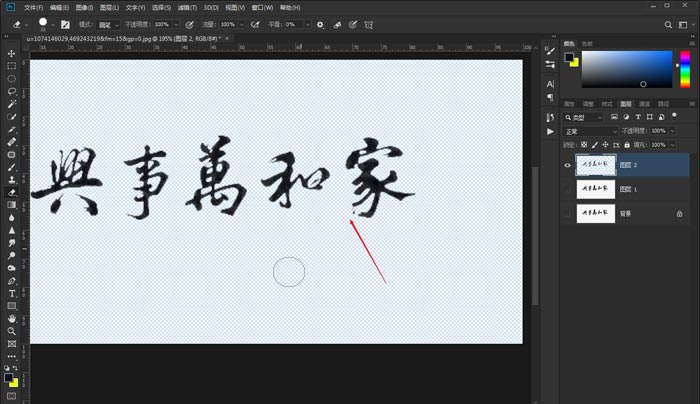Screen dimensions: 700x404
Task: Toggle lock position in Layers panel
Action: tap(605, 145)
